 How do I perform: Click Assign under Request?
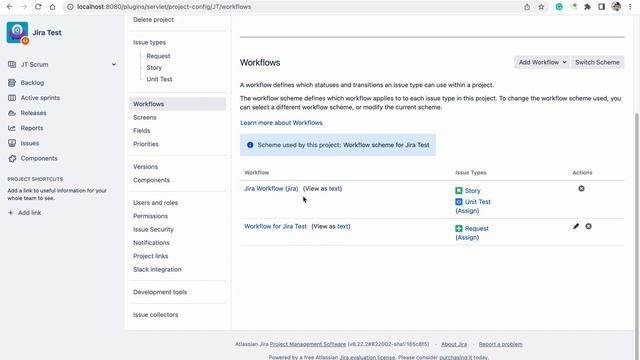(467, 238)
